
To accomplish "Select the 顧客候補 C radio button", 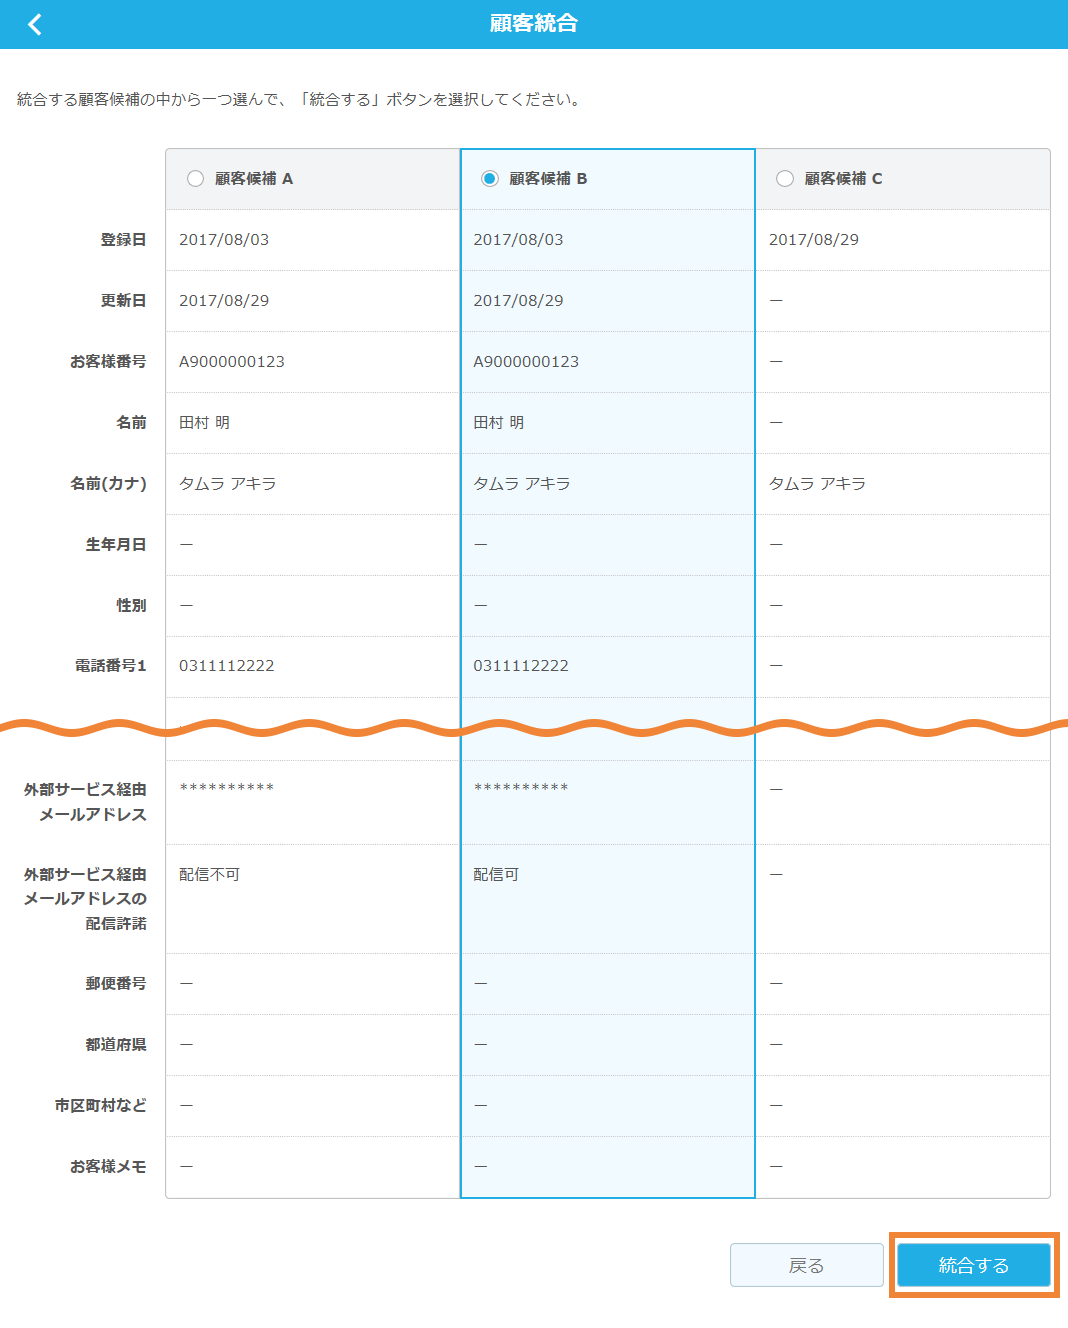I will click(x=784, y=178).
